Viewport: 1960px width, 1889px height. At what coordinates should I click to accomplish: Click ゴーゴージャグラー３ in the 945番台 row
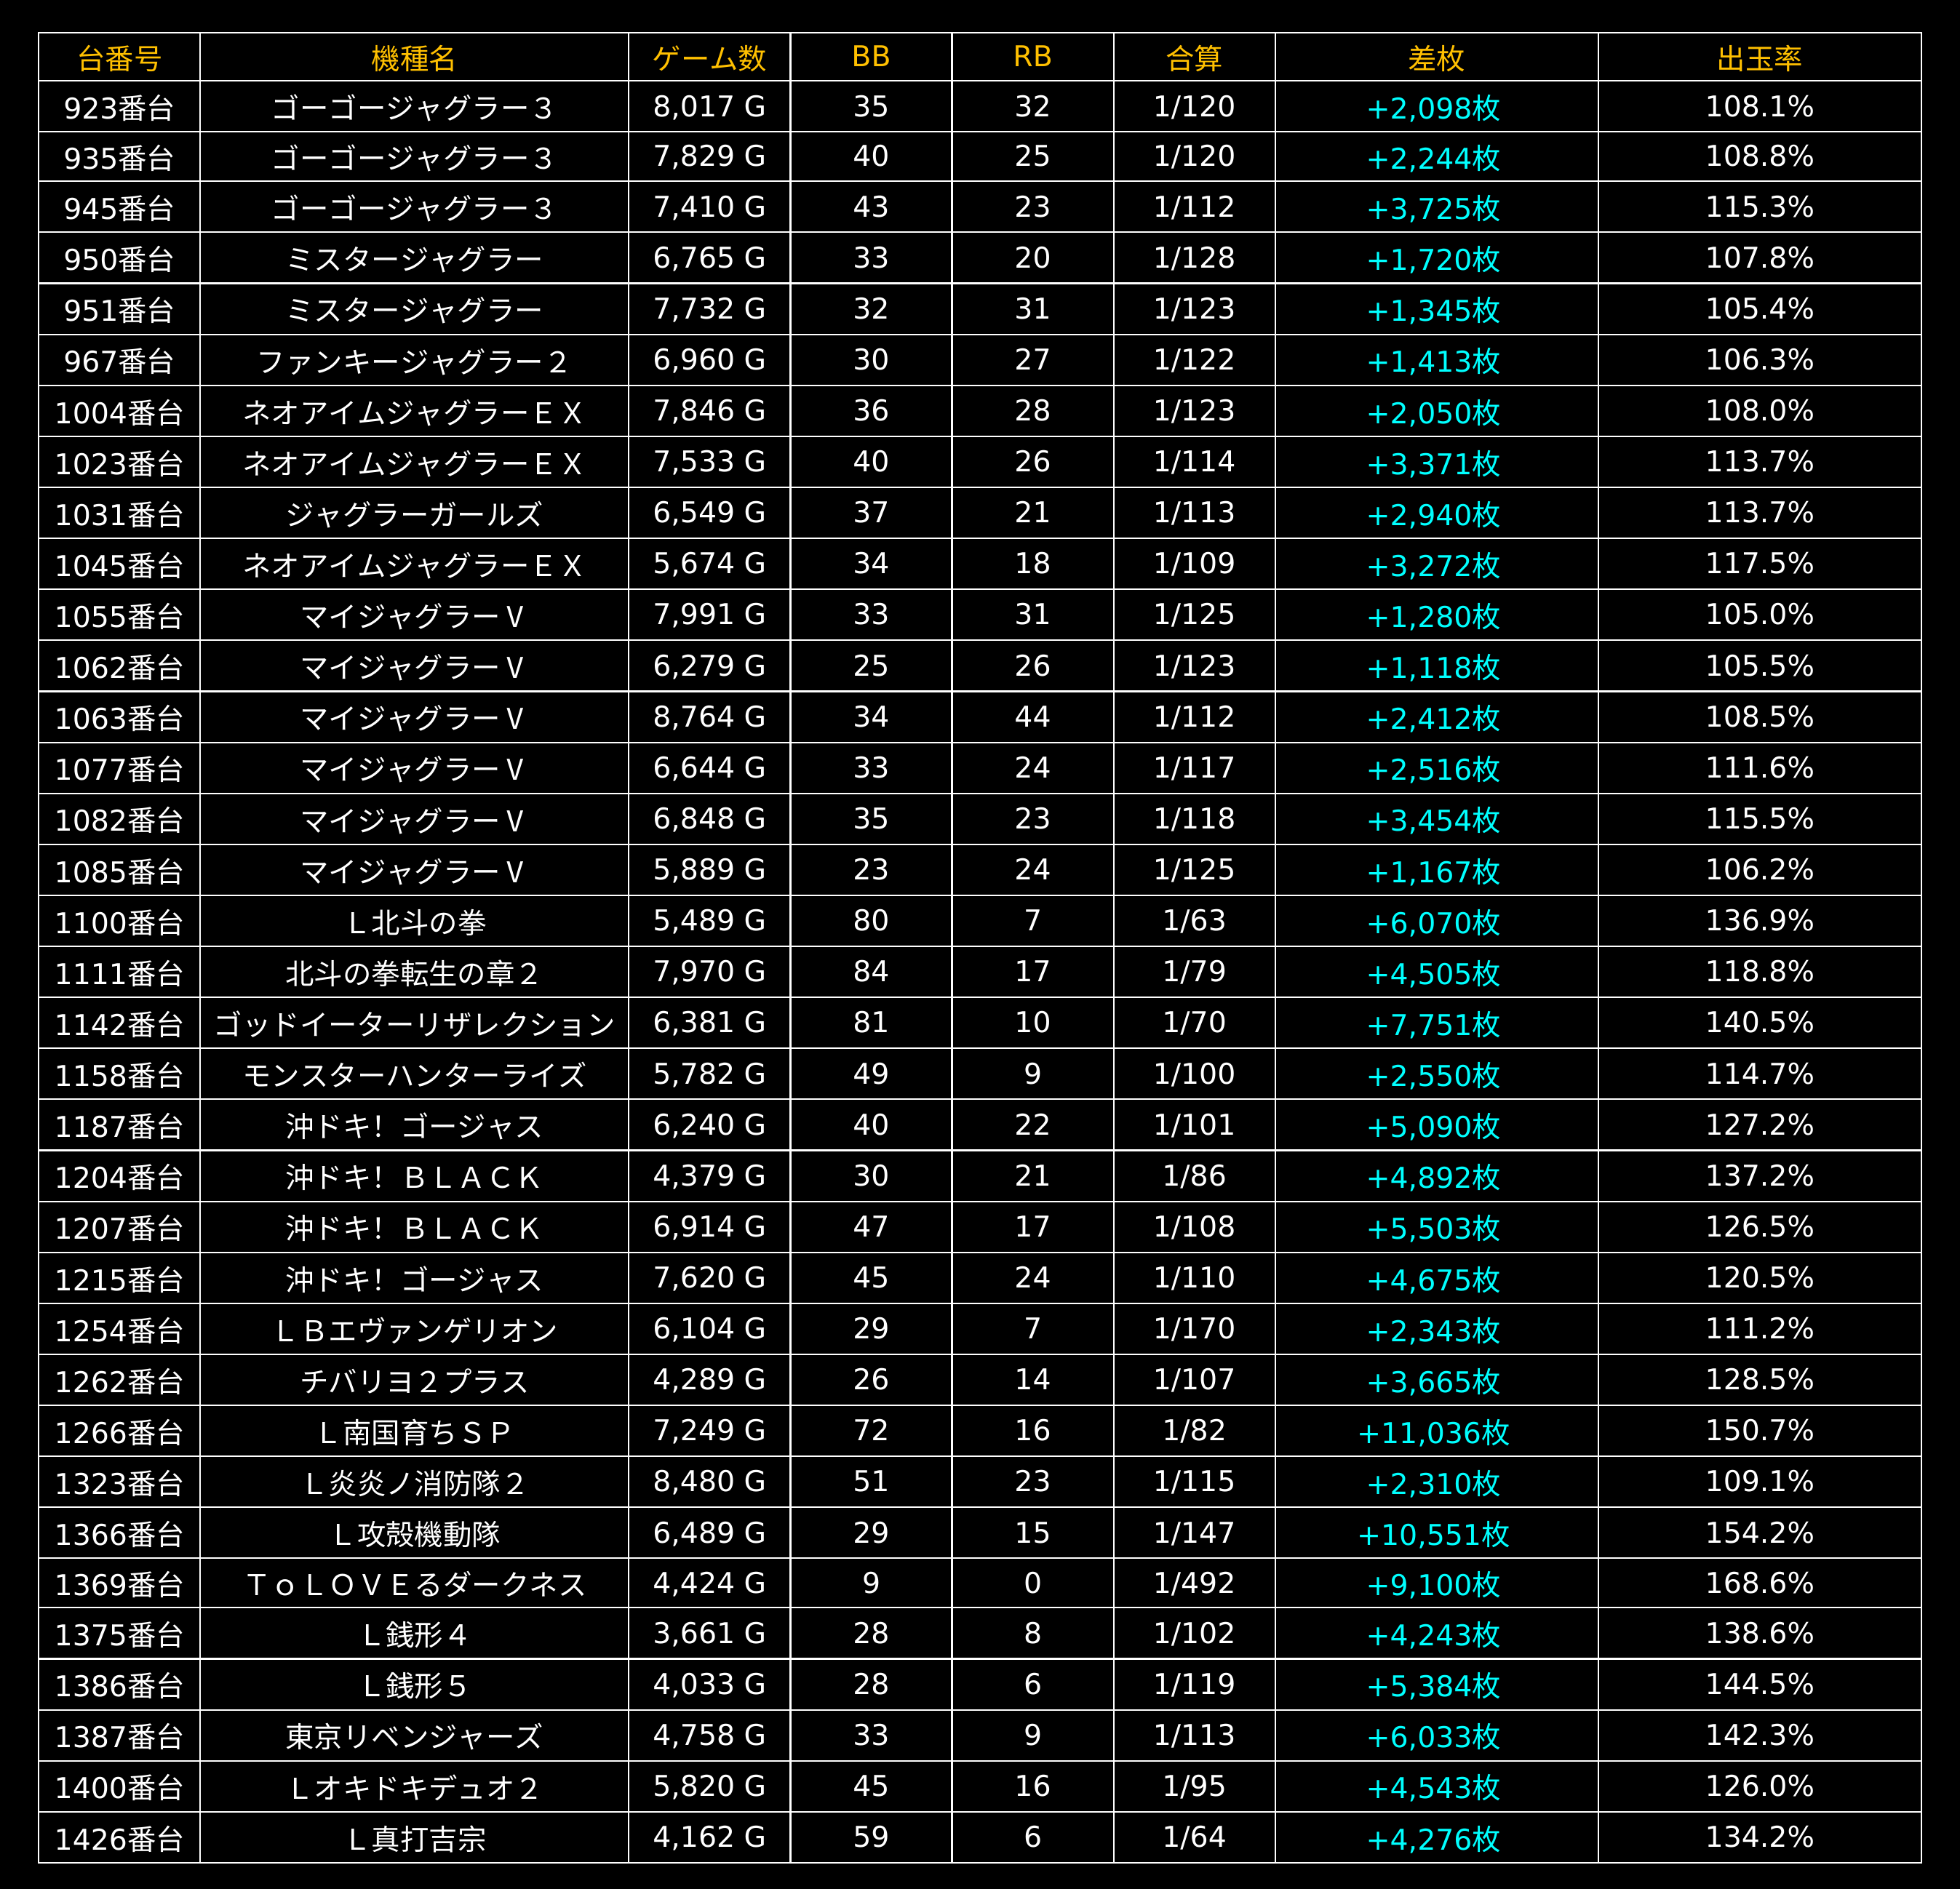[414, 208]
